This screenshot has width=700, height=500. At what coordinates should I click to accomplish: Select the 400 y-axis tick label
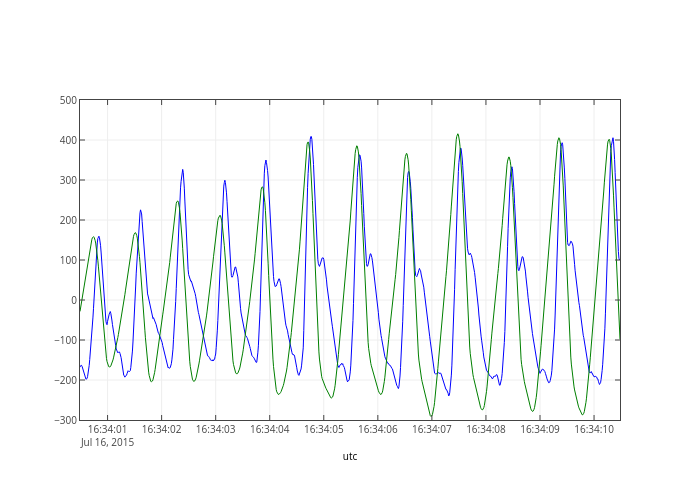point(68,140)
